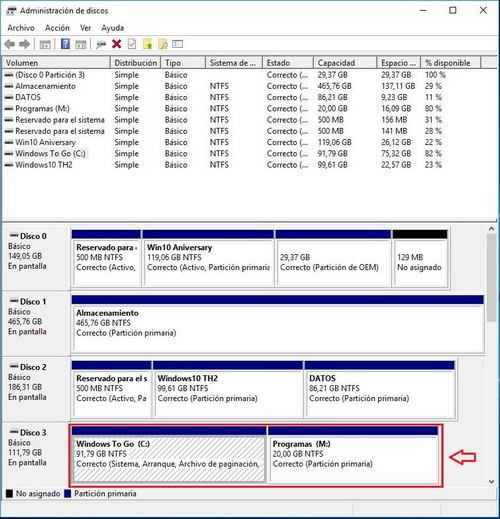Click the Disco 2 disk icon
The height and width of the screenshot is (519, 500).
(14, 366)
